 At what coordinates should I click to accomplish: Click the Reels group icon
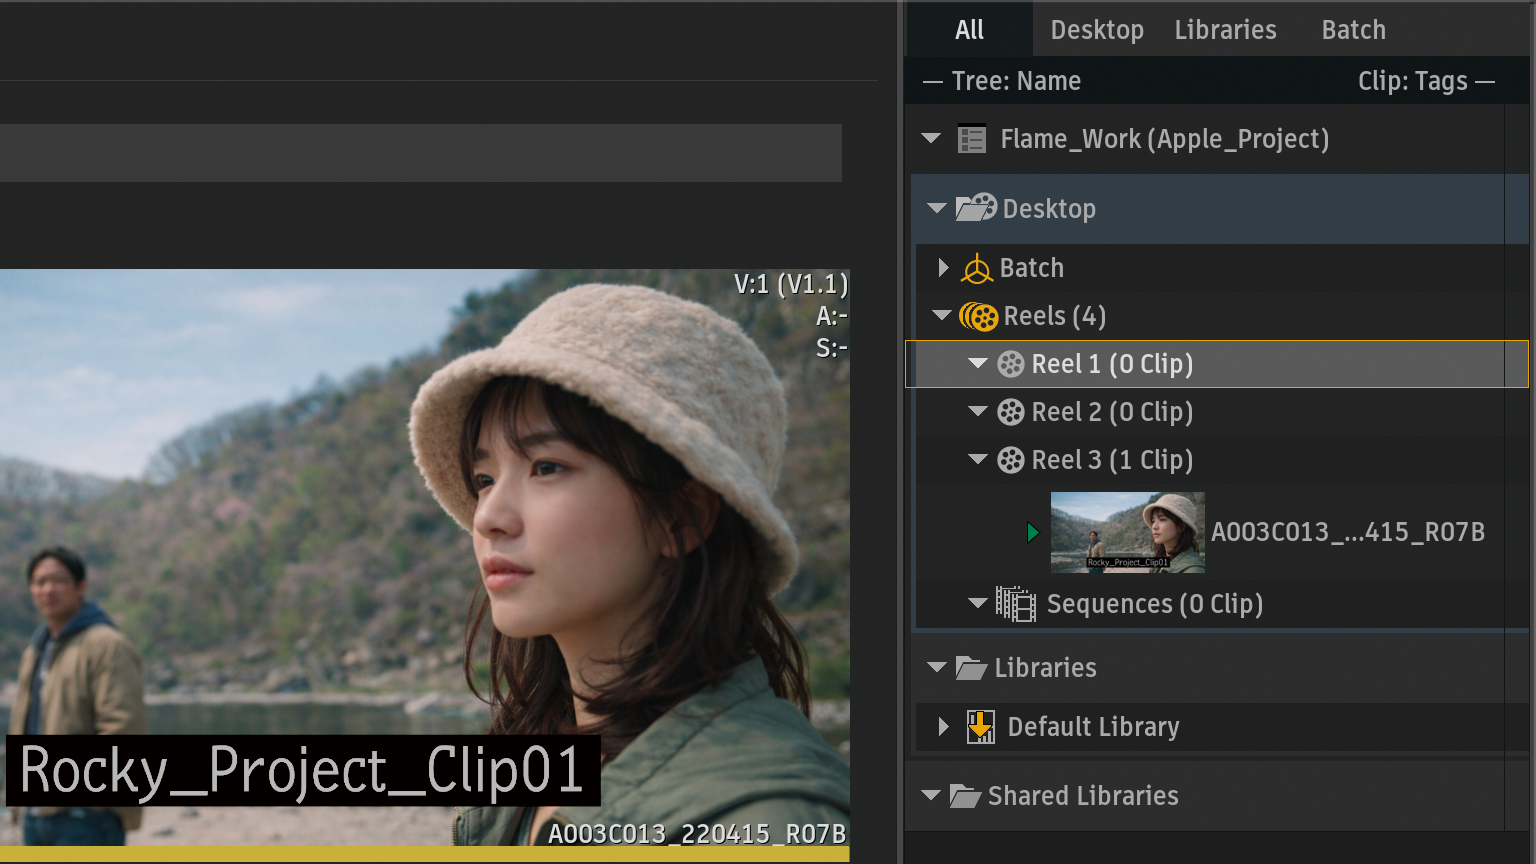[979, 316]
